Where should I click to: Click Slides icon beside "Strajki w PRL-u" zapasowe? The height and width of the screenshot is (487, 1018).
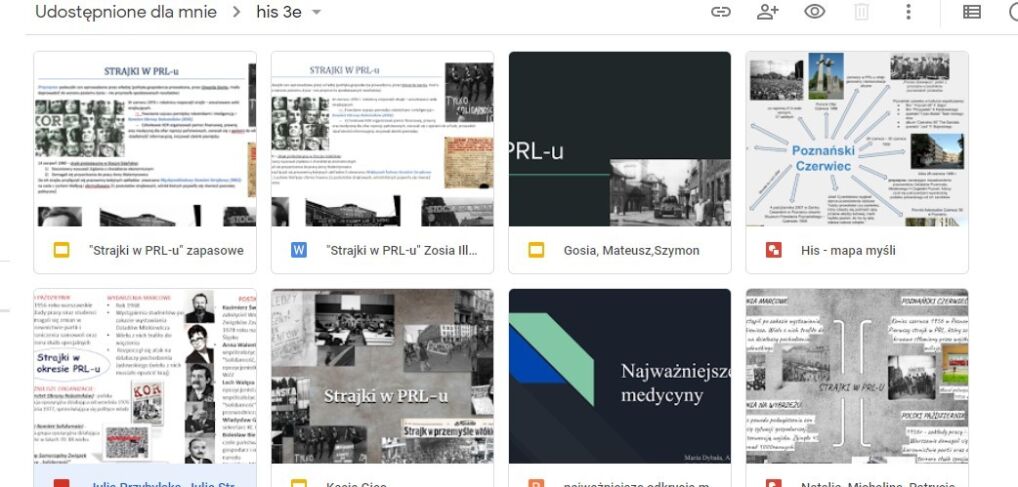61,250
